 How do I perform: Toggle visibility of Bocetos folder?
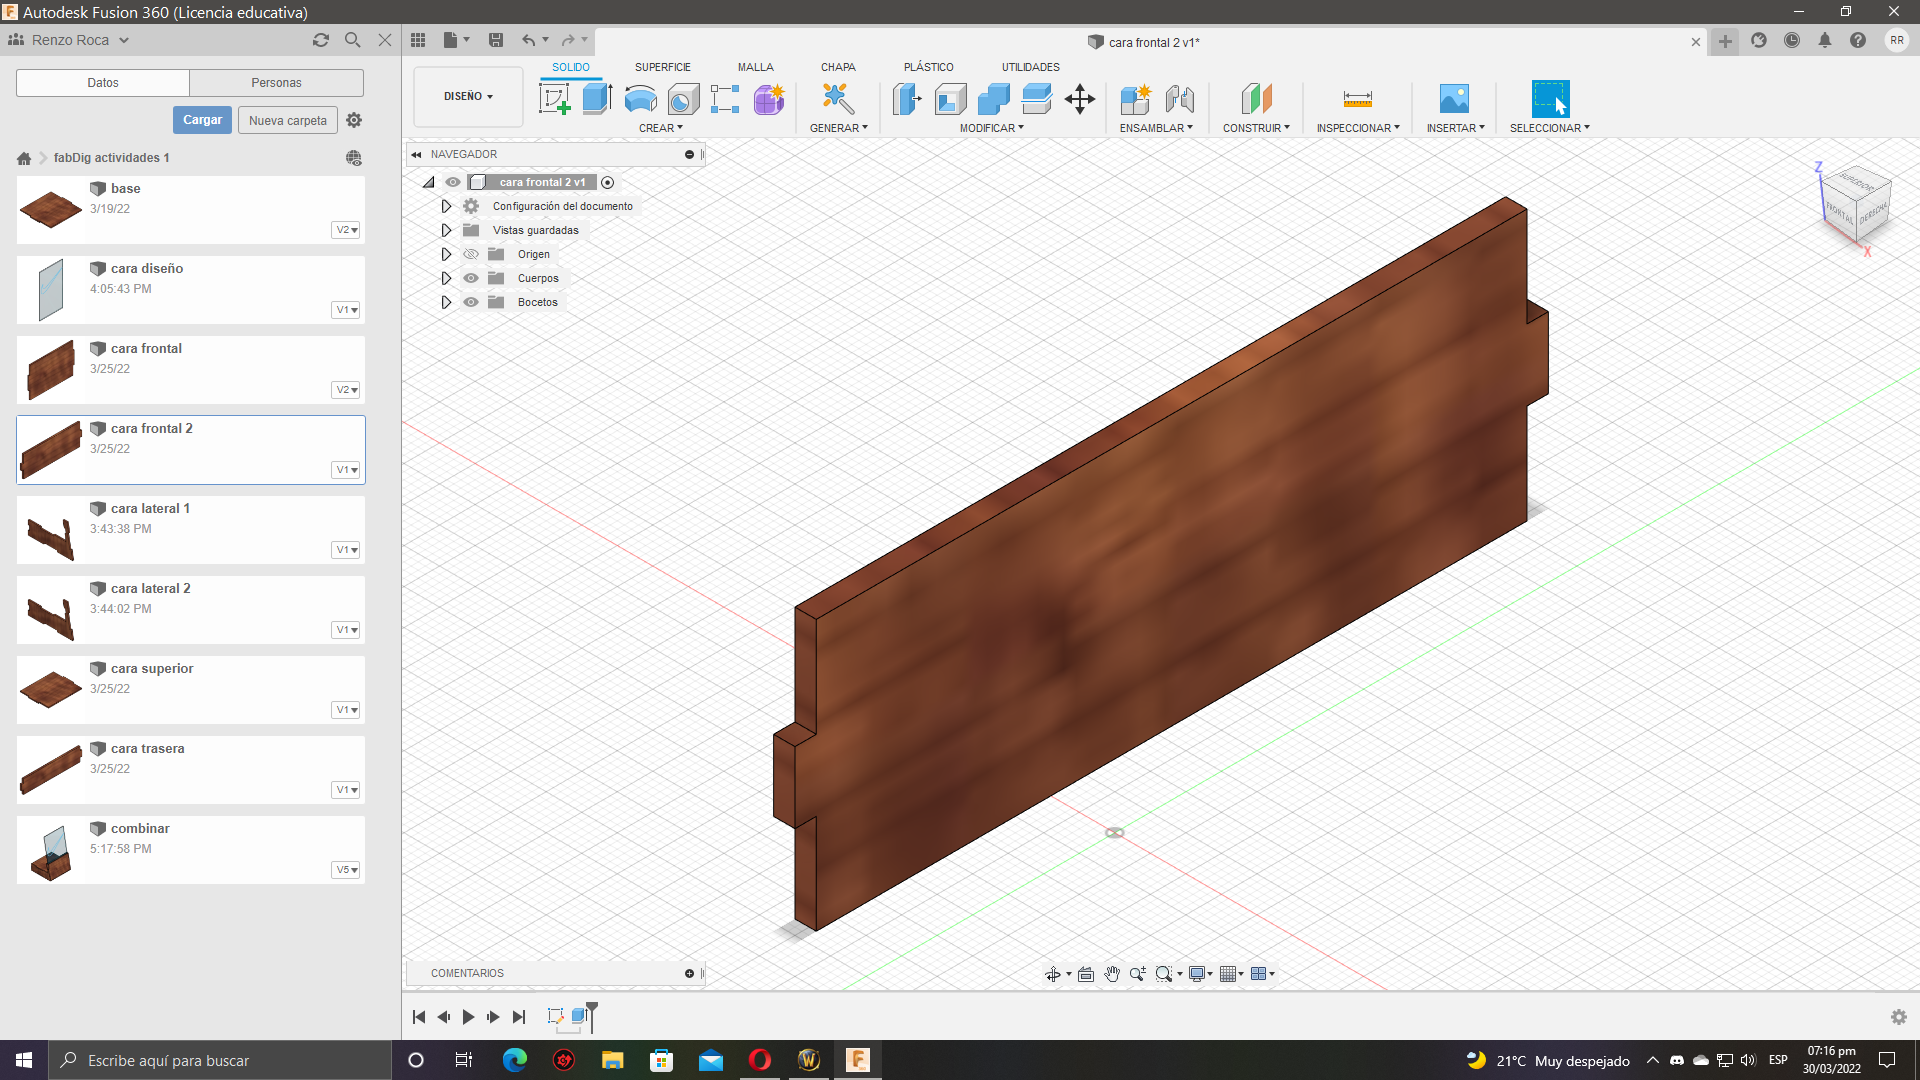471,302
